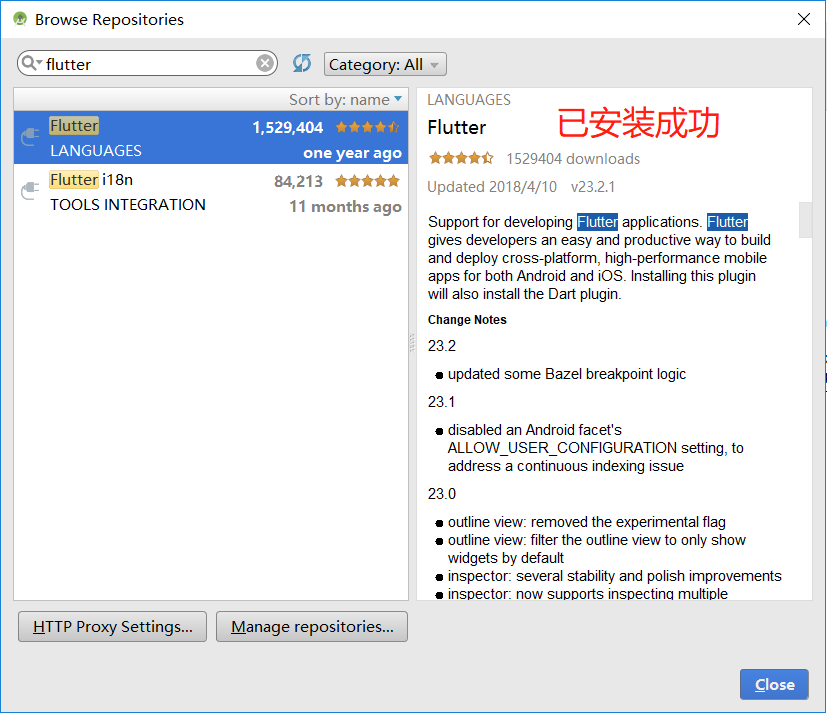Click the Android Studio window icon
Screen dimensions: 827x713
click(20, 19)
